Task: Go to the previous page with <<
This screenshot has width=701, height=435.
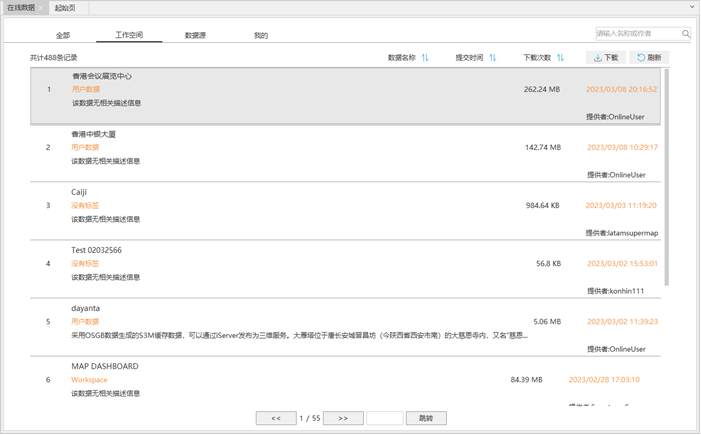Action: [x=276, y=418]
